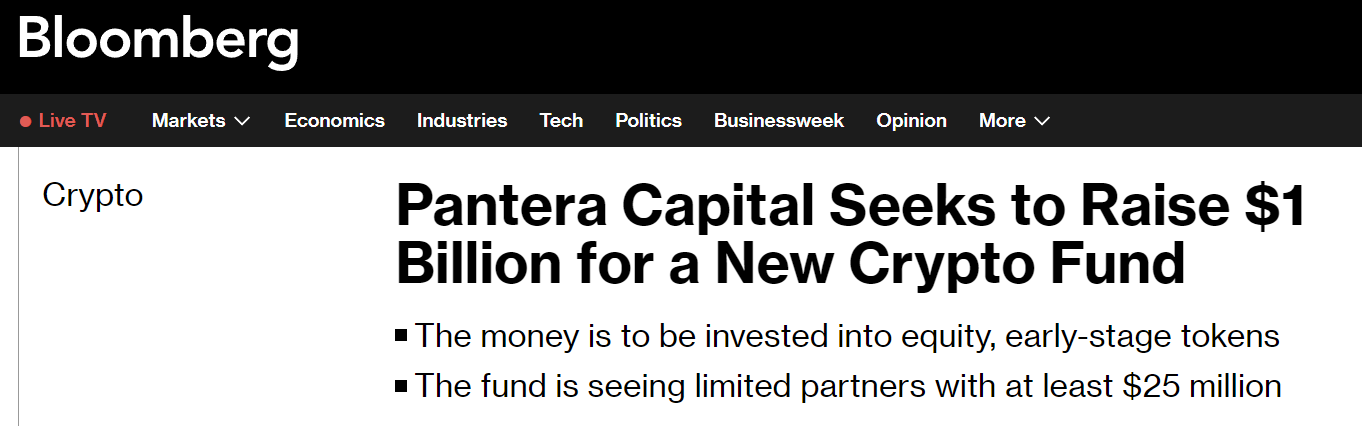
Task: Open the Markets menu
Action: click(188, 121)
